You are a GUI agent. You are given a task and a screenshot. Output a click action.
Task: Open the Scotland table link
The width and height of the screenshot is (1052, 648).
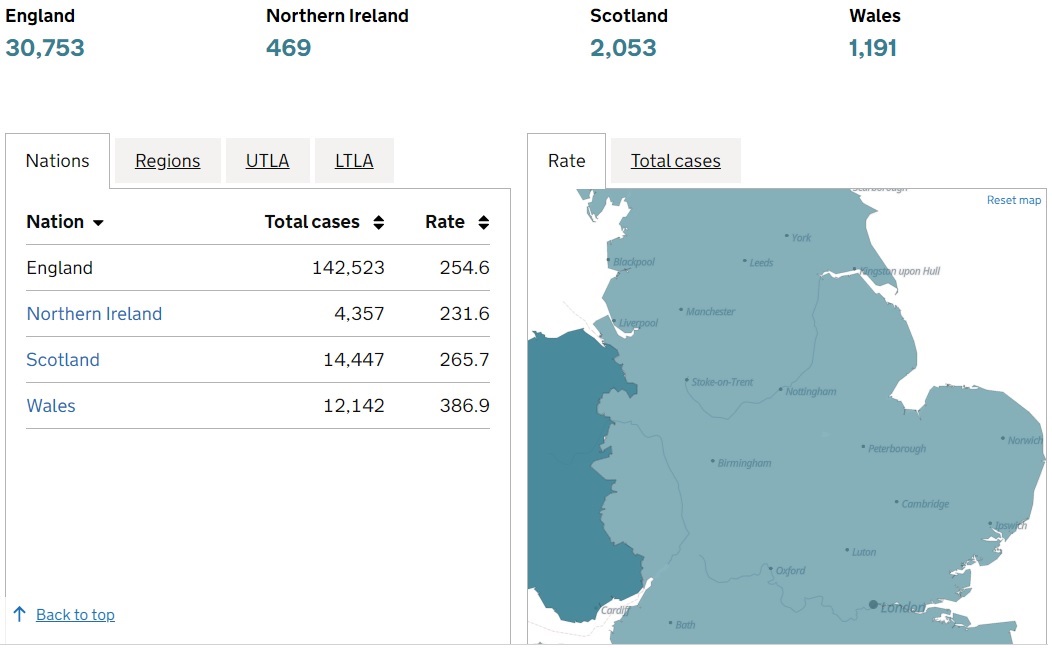coord(63,360)
